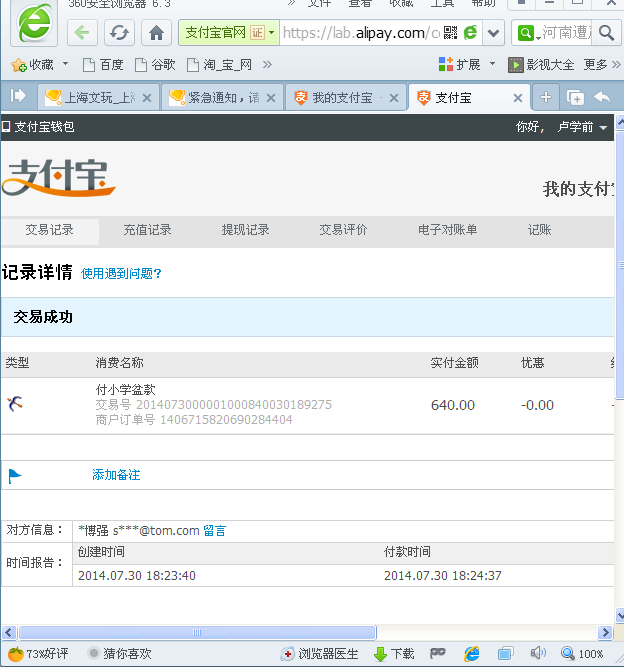Click 添加备注 link

pos(116,475)
